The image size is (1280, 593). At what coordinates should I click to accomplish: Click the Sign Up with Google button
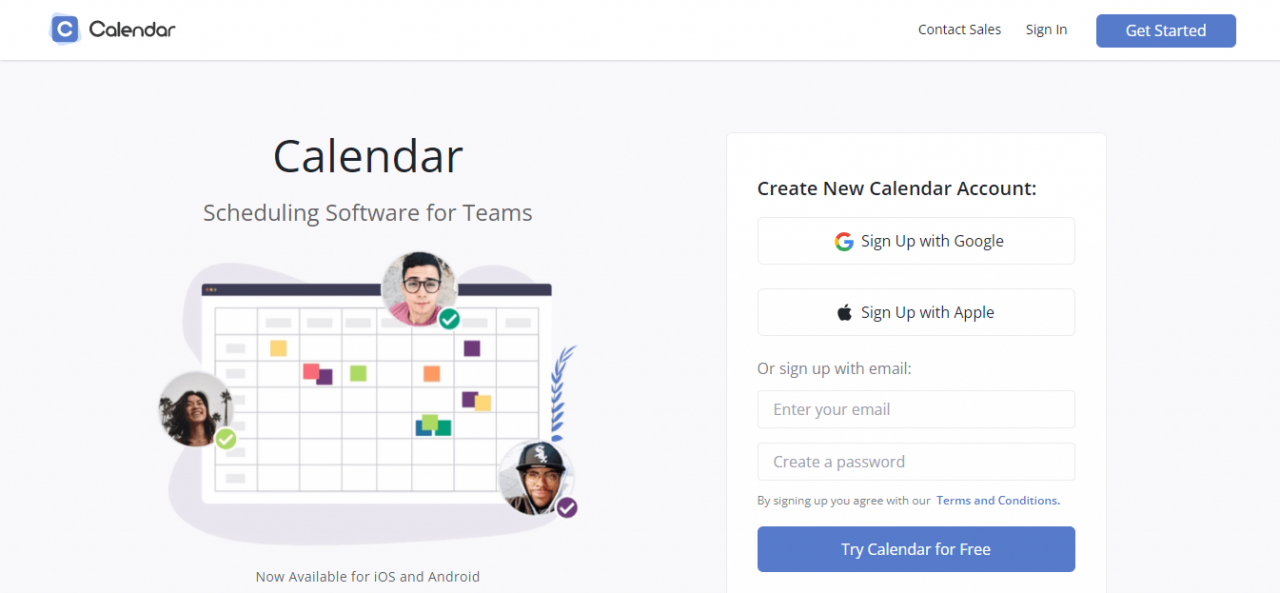pyautogui.click(x=915, y=241)
